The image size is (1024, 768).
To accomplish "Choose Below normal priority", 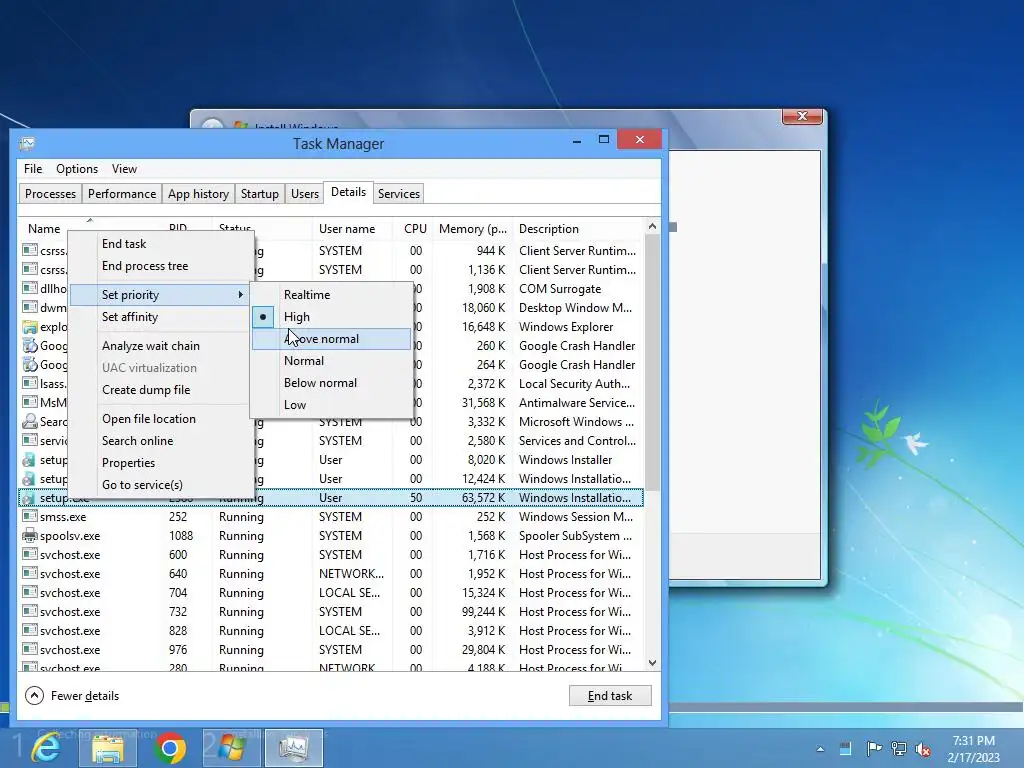I will [x=332, y=383].
